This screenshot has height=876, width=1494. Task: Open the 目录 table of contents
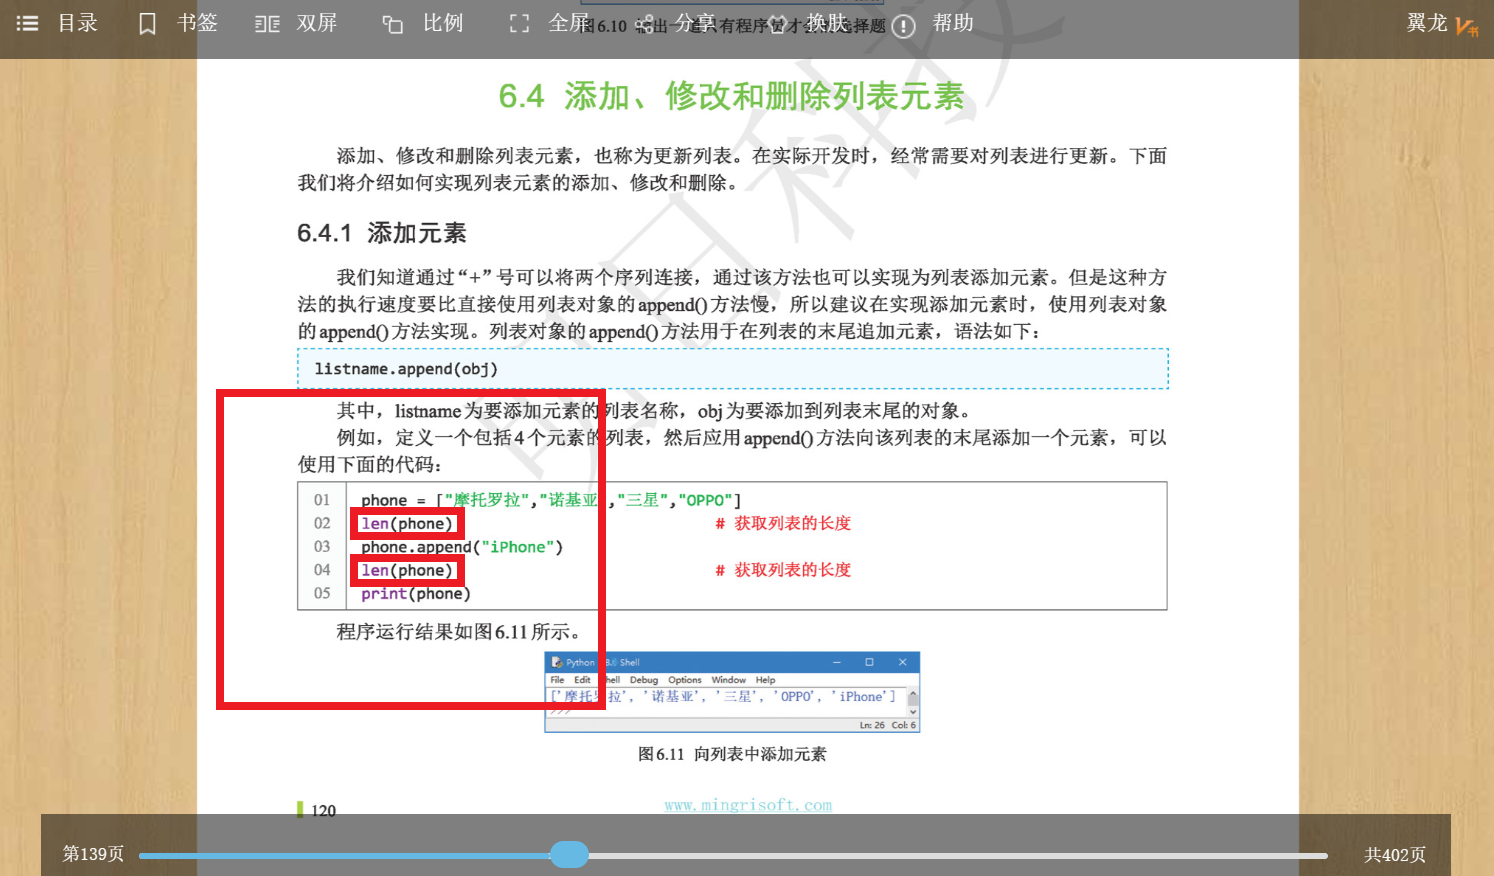(58, 23)
